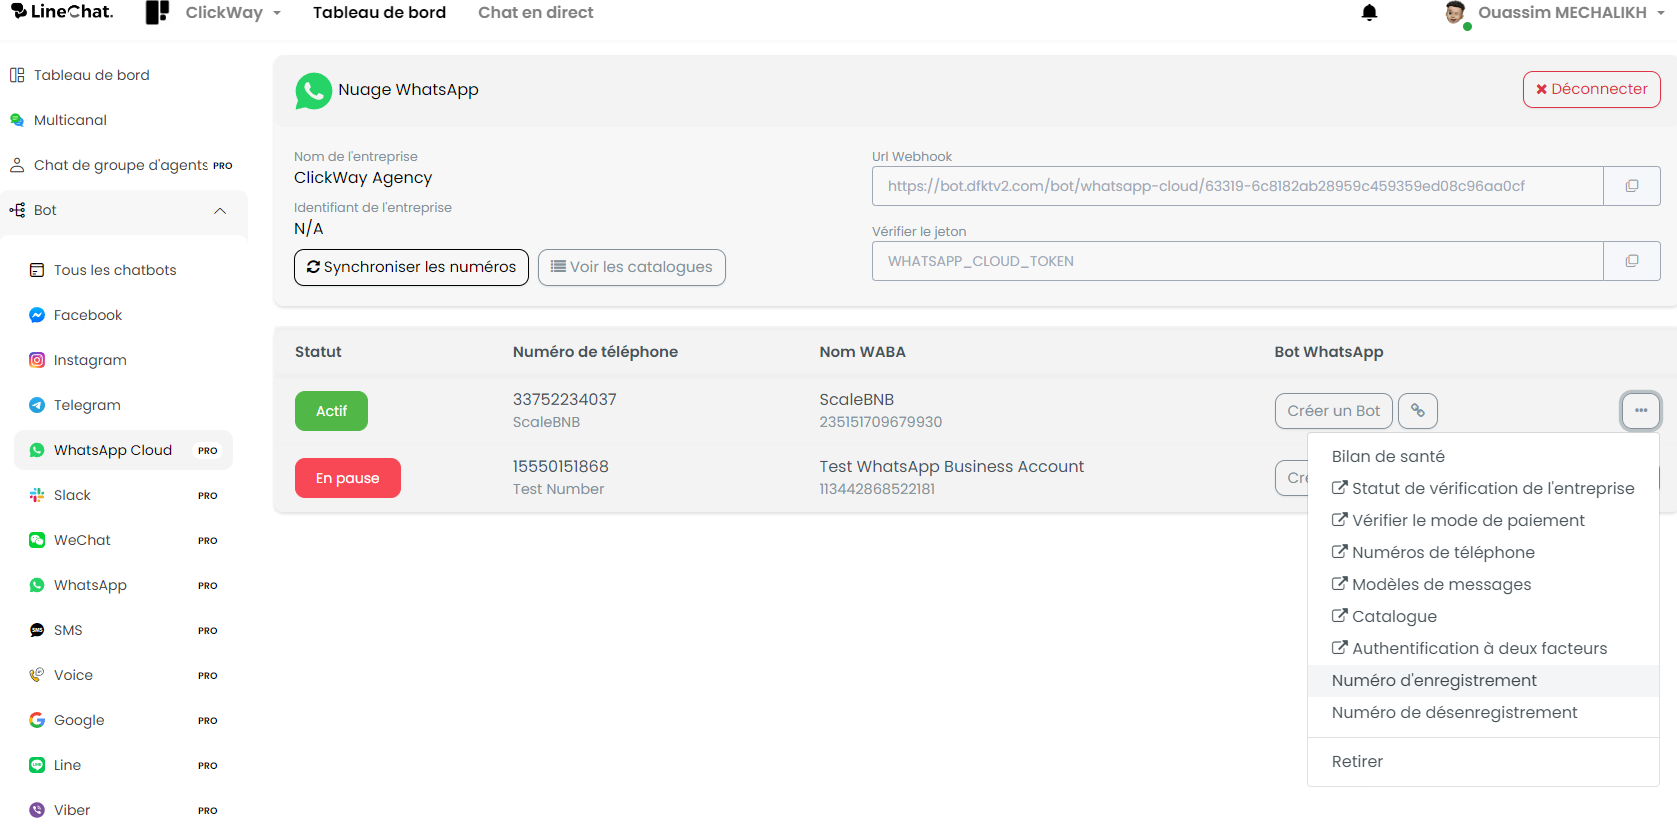The height and width of the screenshot is (825, 1677).
Task: Open Catalogue menu entry
Action: pyautogui.click(x=1483, y=617)
